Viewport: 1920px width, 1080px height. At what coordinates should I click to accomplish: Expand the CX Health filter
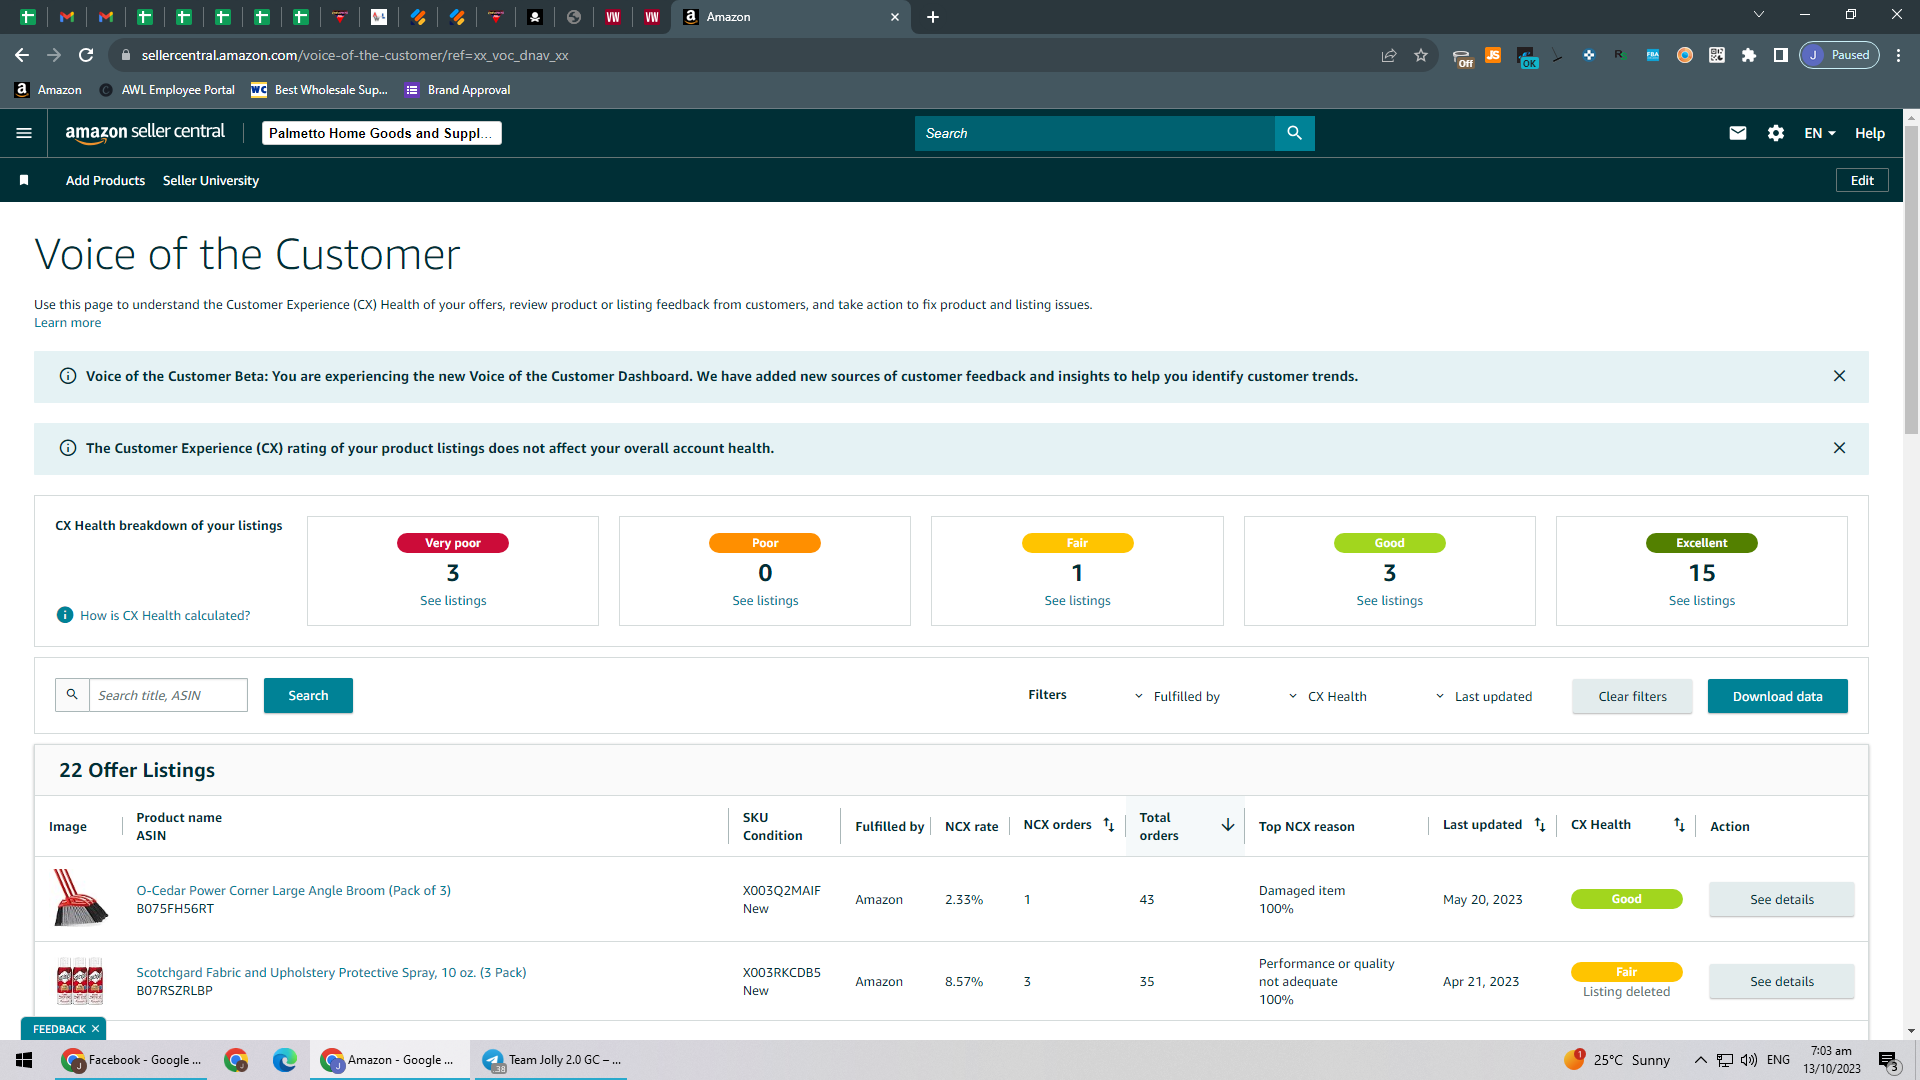(1327, 696)
